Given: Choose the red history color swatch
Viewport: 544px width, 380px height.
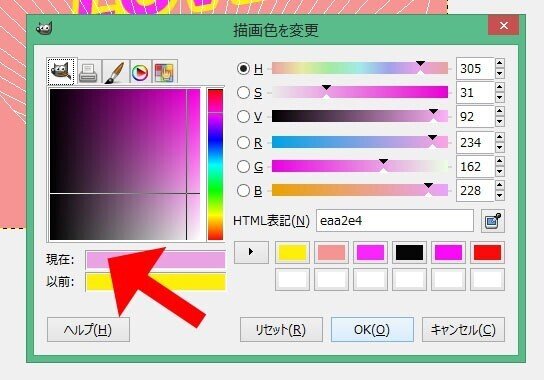Looking at the screenshot, I should click(x=487, y=253).
